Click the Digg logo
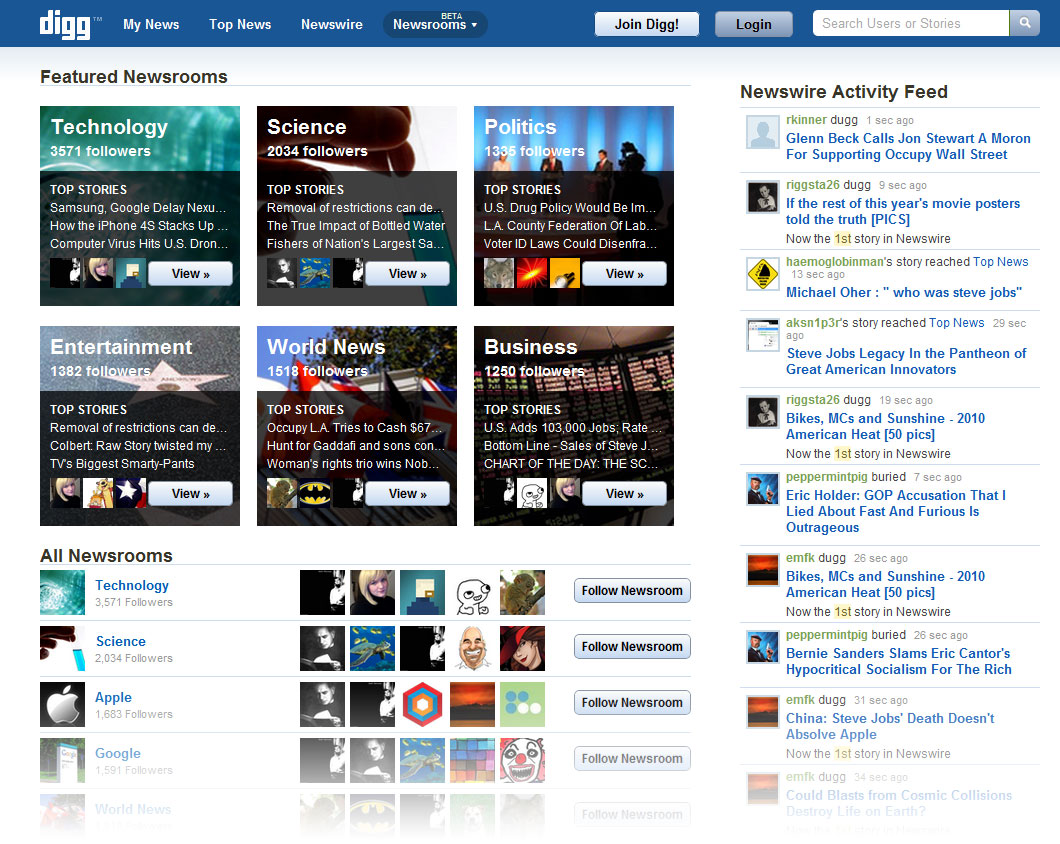The height and width of the screenshot is (844, 1060). coord(62,22)
